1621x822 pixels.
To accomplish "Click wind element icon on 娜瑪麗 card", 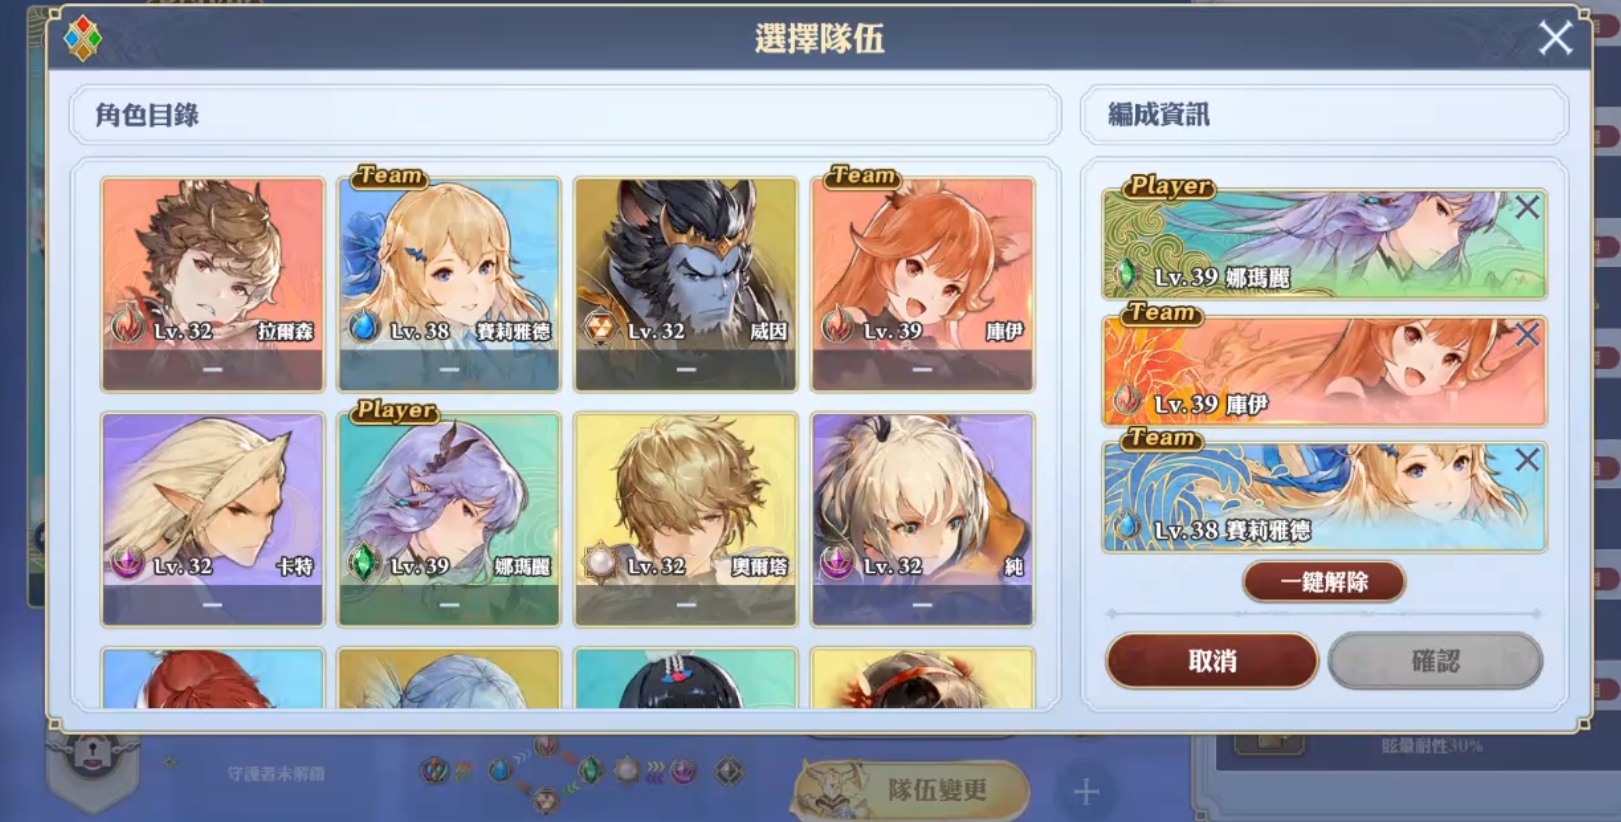I will pos(364,562).
